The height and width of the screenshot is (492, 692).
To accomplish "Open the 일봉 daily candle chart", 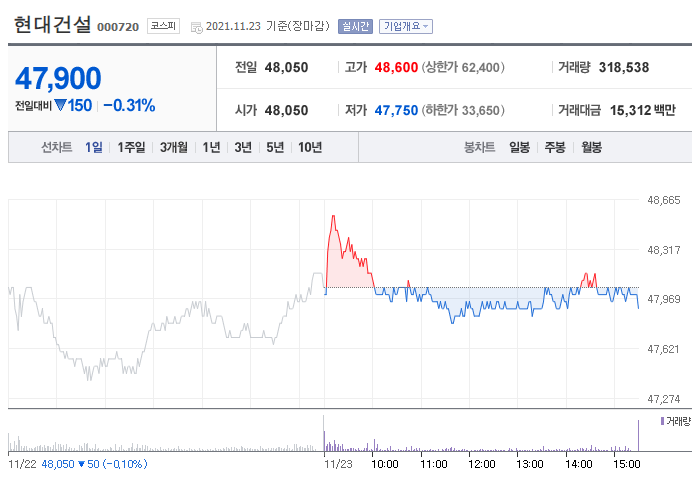I will click(519, 147).
